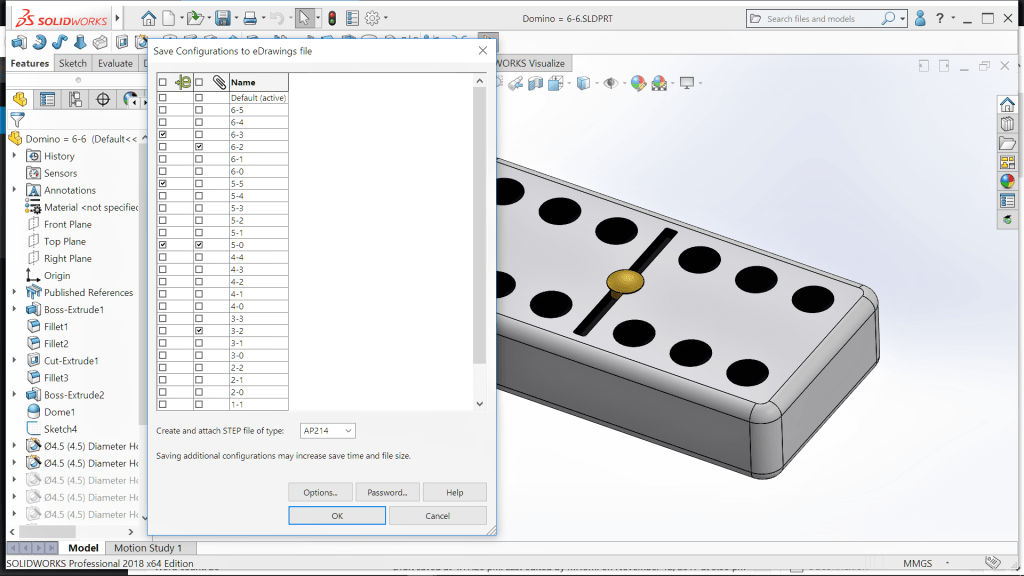1024x576 pixels.
Task: Click the Home icon in the top toolbar
Action: coord(148,18)
